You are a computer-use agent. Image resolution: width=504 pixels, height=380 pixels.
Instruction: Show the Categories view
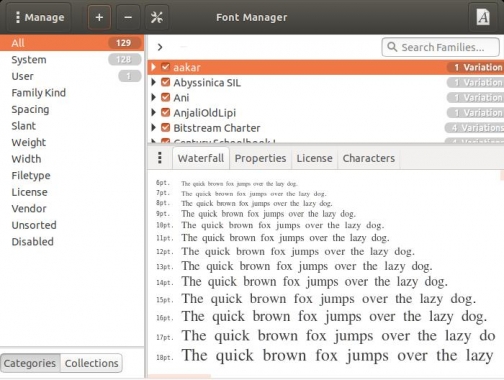(x=30, y=363)
